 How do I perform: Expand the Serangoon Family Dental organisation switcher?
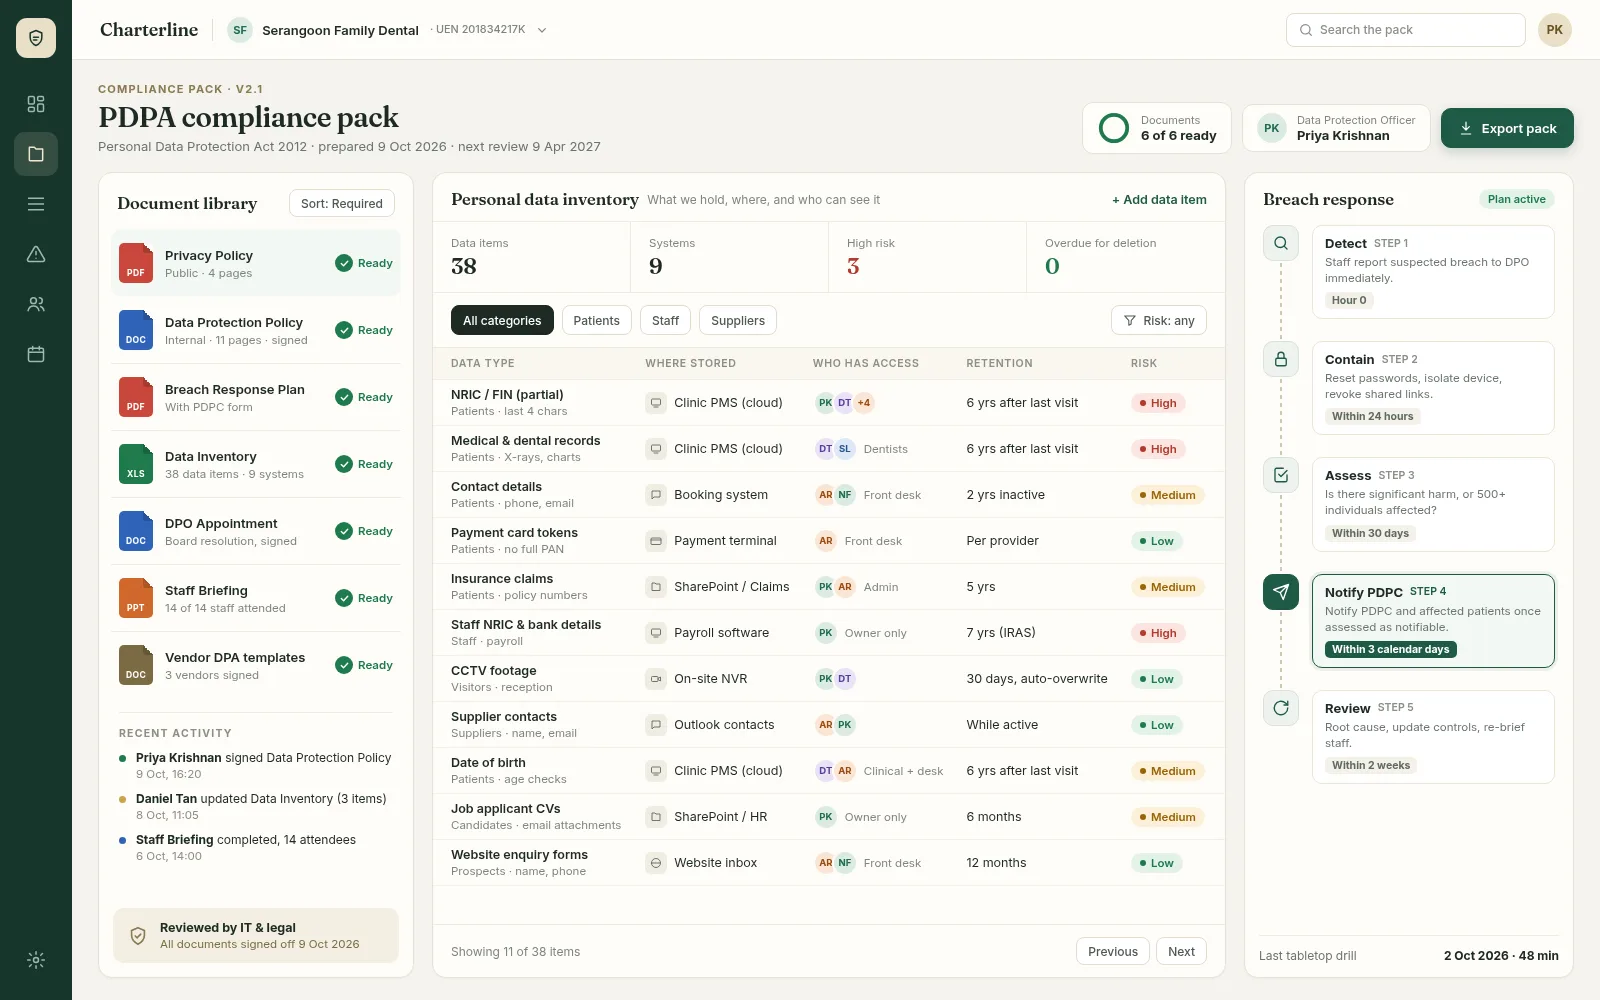388,30
